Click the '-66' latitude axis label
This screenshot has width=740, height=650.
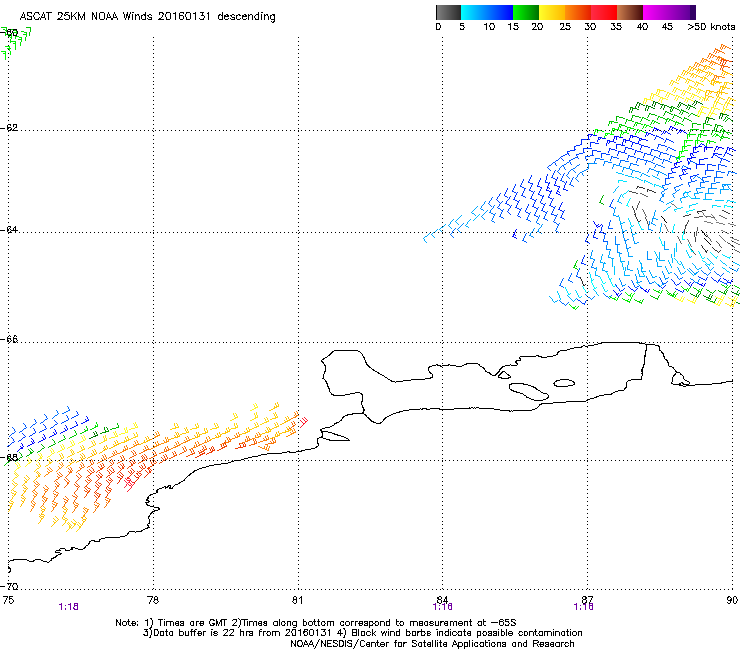[10, 340]
